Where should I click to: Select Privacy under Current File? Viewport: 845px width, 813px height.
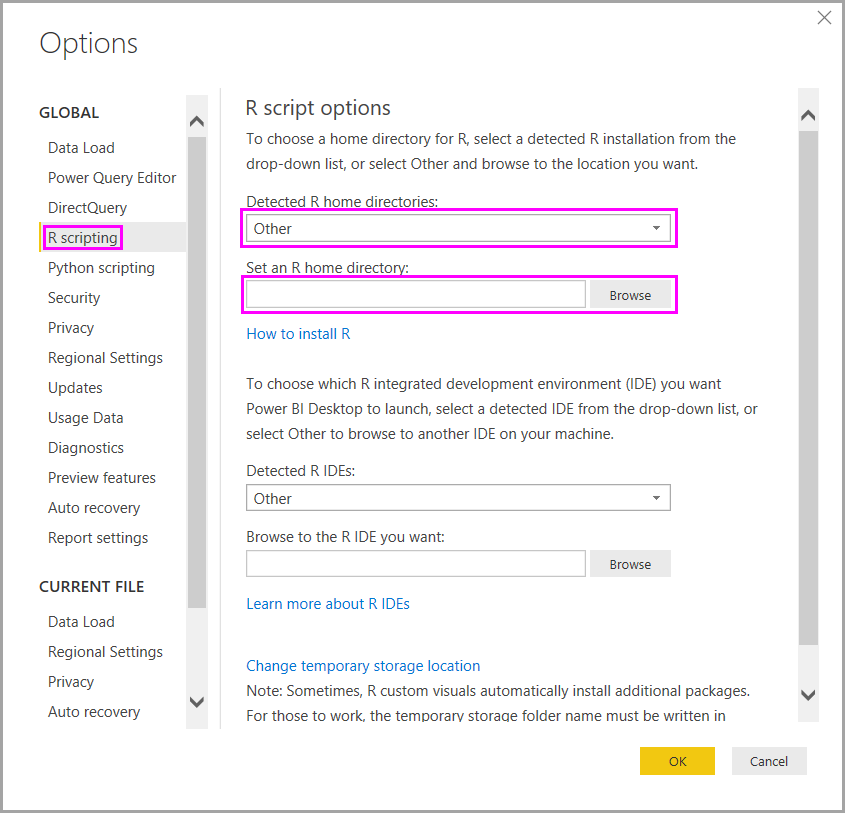tap(71, 681)
